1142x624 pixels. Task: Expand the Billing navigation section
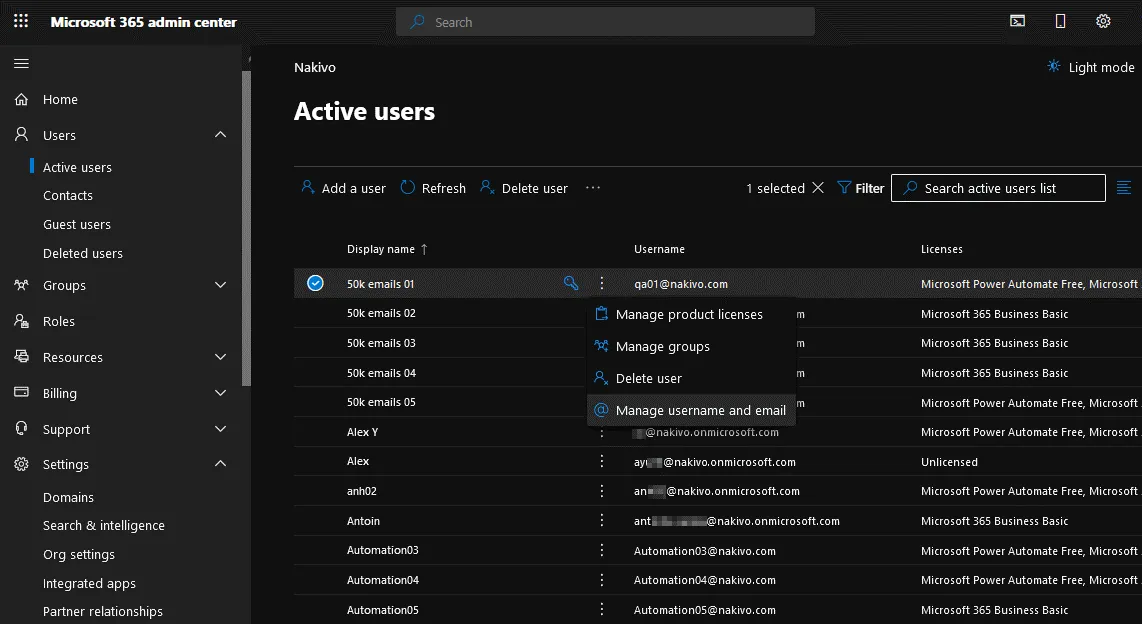221,393
